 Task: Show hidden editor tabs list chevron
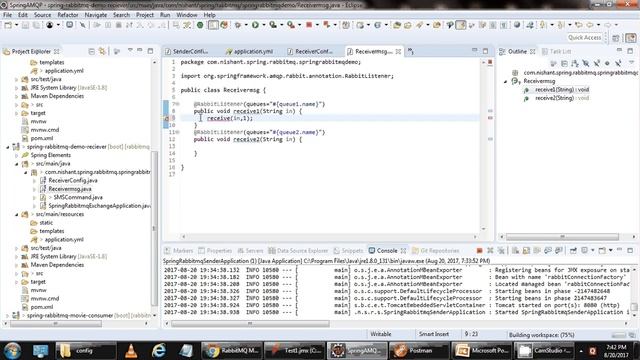(x=411, y=51)
